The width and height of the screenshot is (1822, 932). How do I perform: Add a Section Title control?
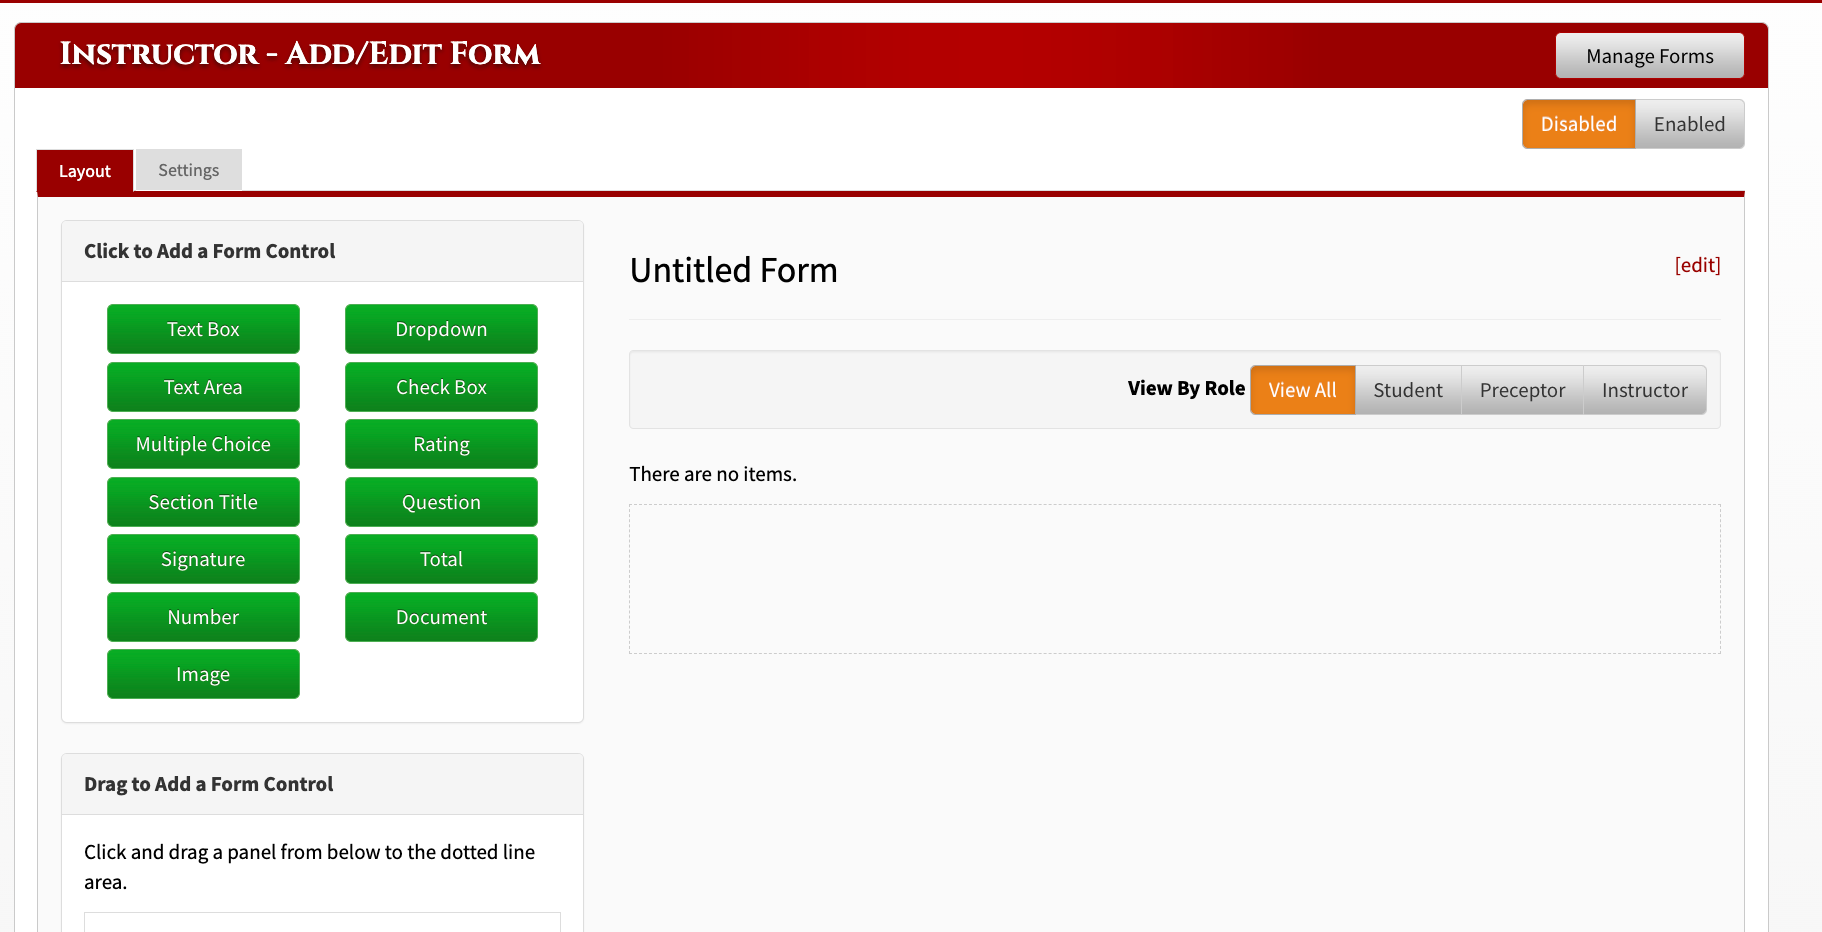(203, 502)
